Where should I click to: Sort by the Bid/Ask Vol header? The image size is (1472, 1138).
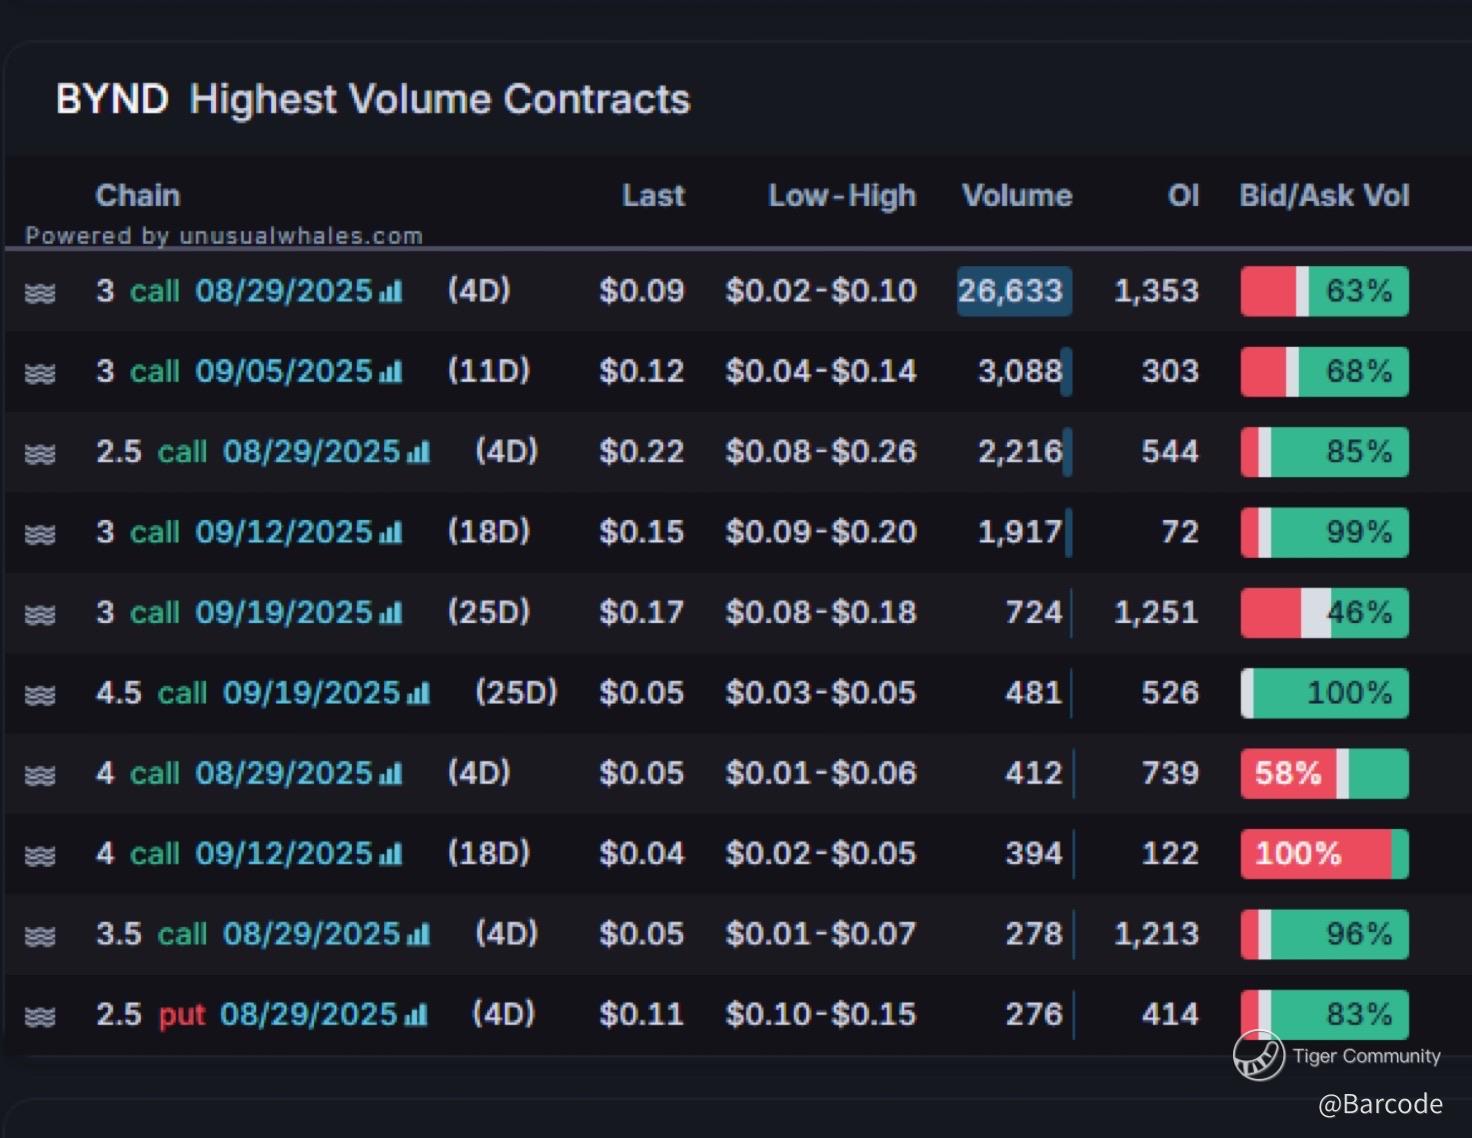pos(1325,195)
